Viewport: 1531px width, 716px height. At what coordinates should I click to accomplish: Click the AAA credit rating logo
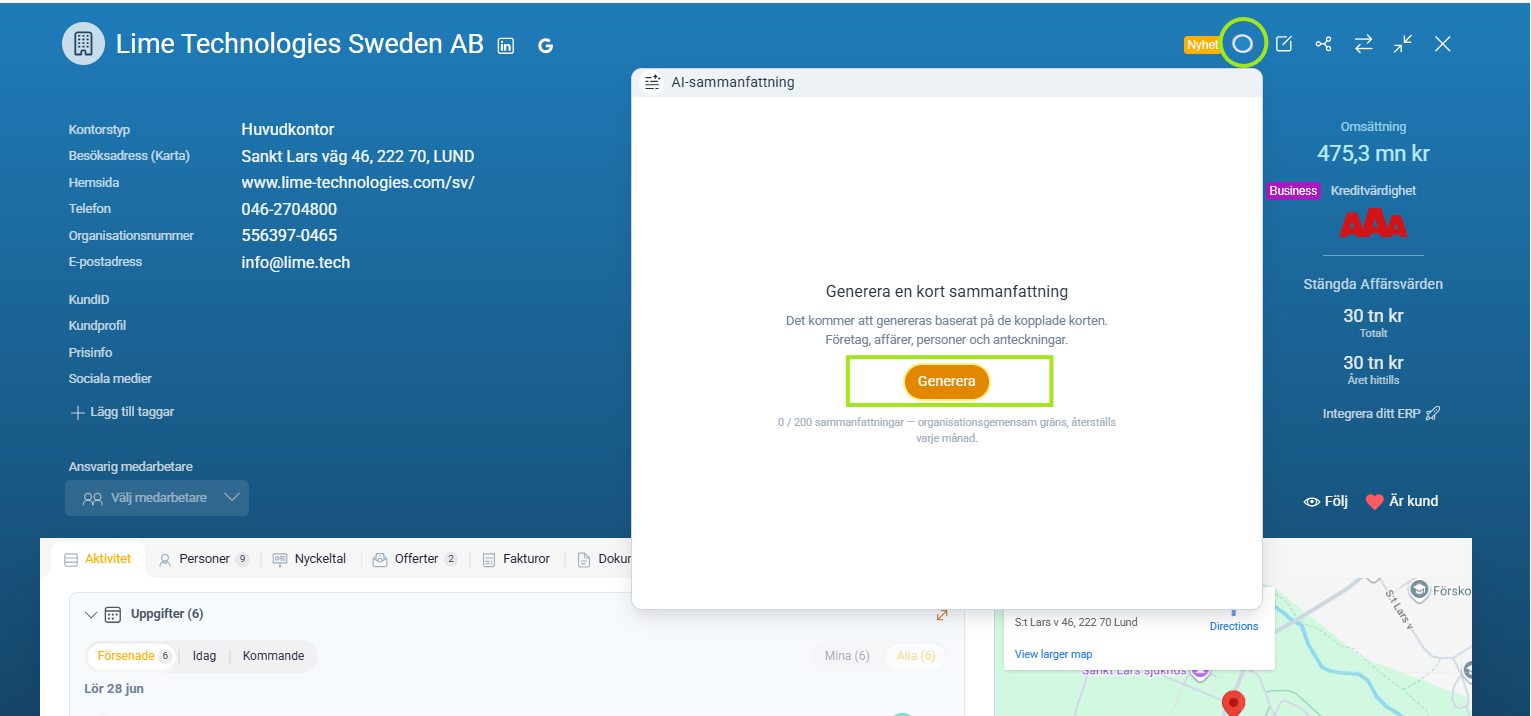point(1373,224)
